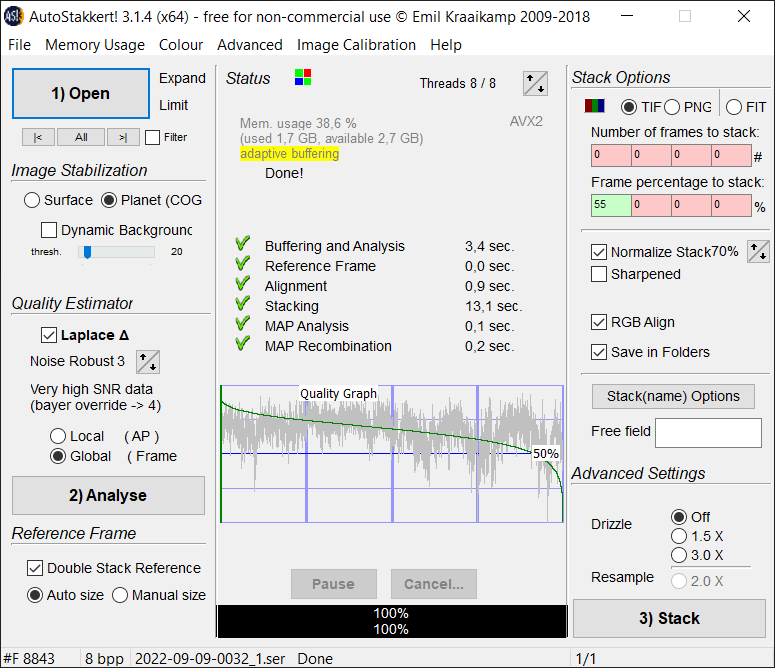Uncheck the RGB Align option

(x=599, y=322)
